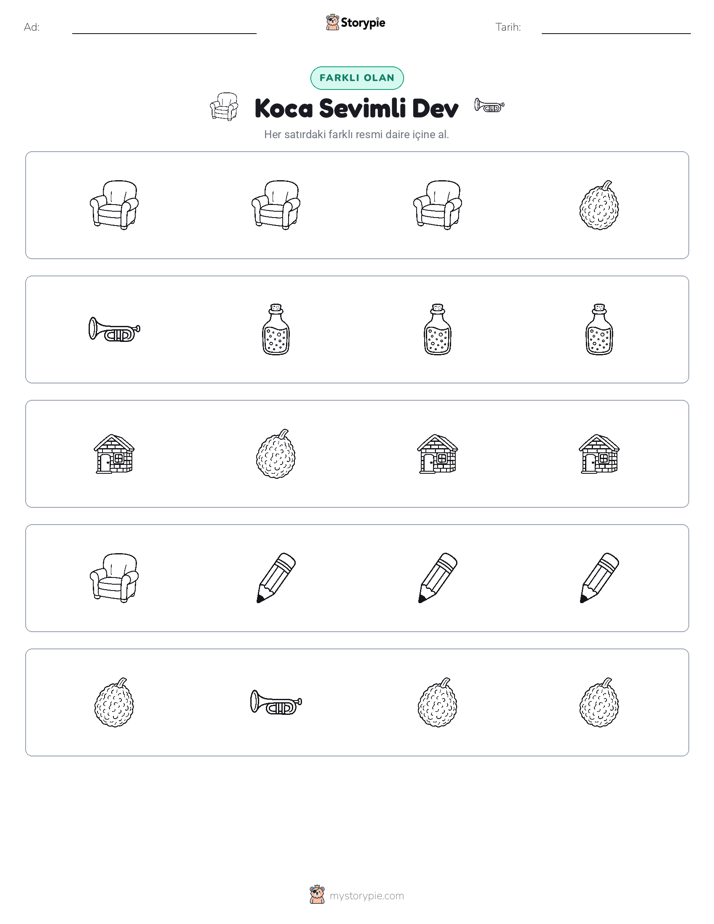Select the middle pencil in row four
Screen dimensions: 714x924
point(438,578)
